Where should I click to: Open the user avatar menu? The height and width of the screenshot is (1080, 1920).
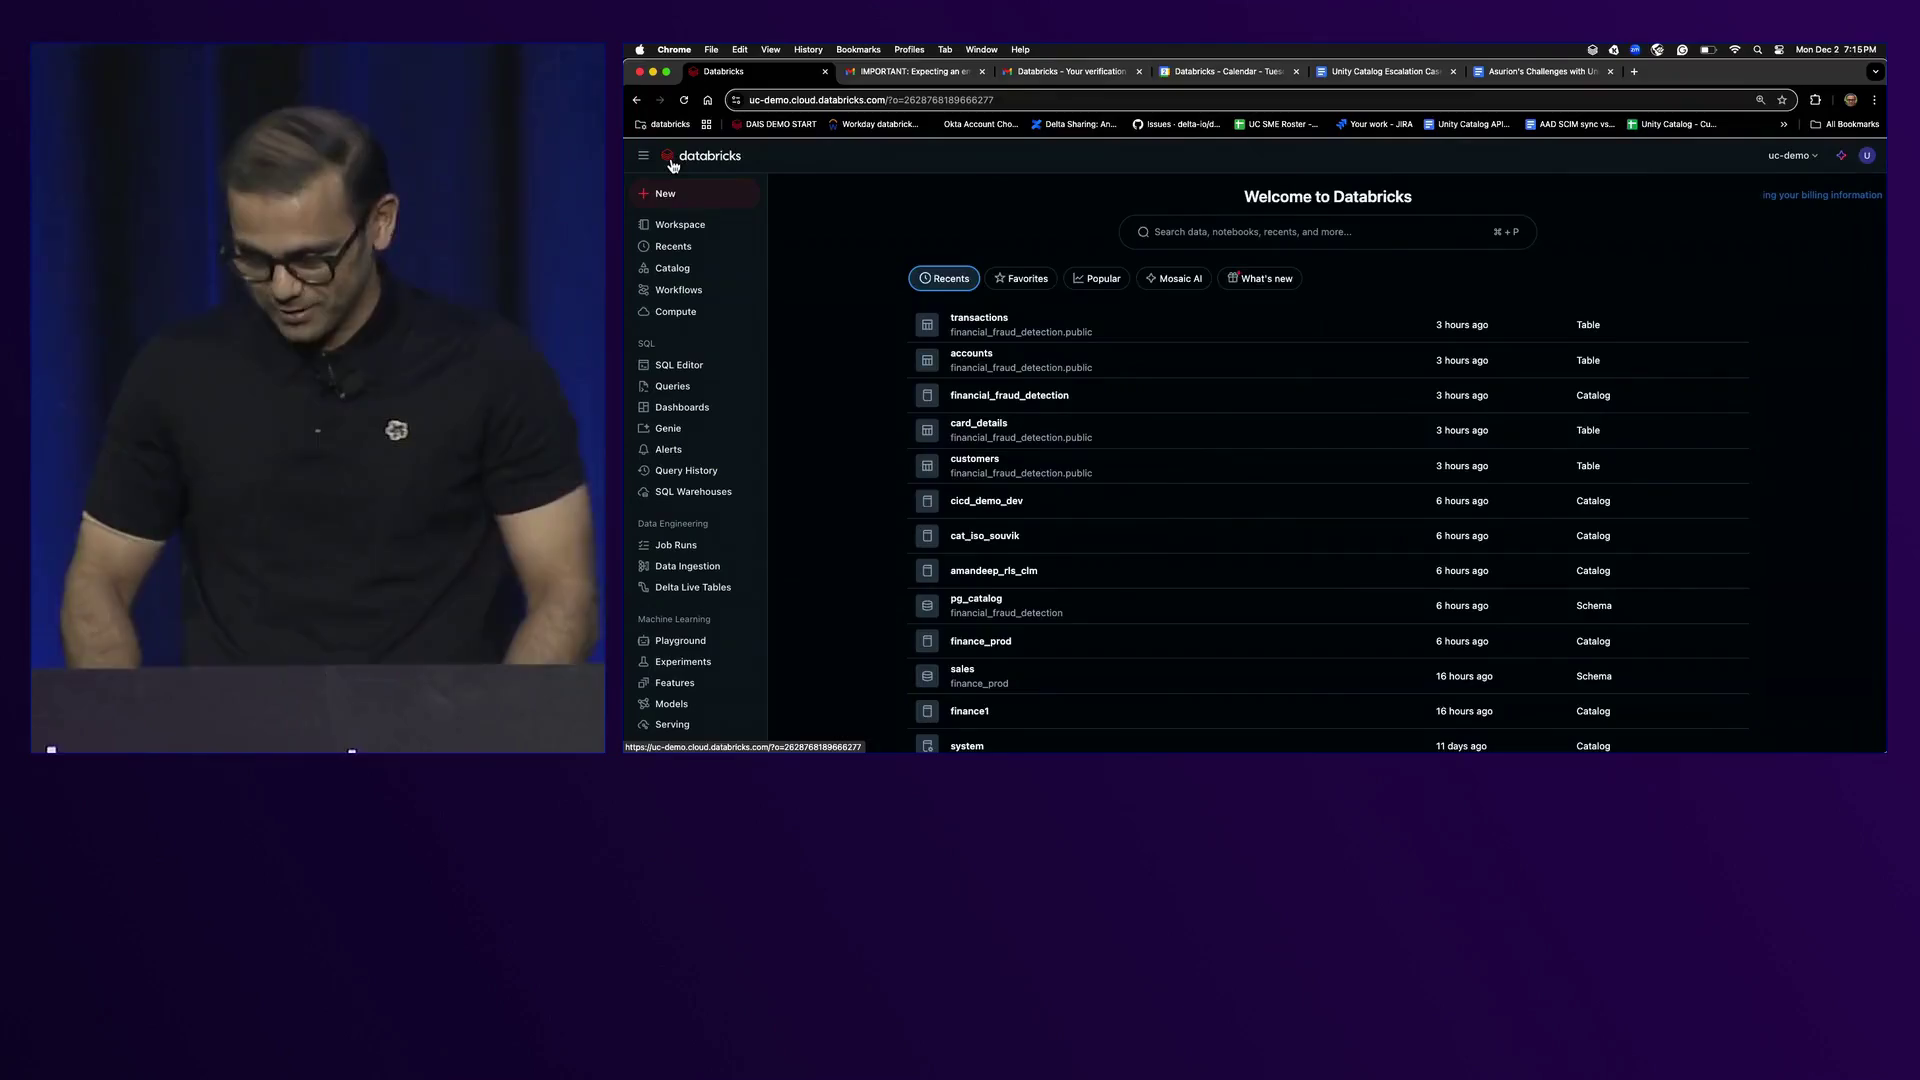(1867, 156)
